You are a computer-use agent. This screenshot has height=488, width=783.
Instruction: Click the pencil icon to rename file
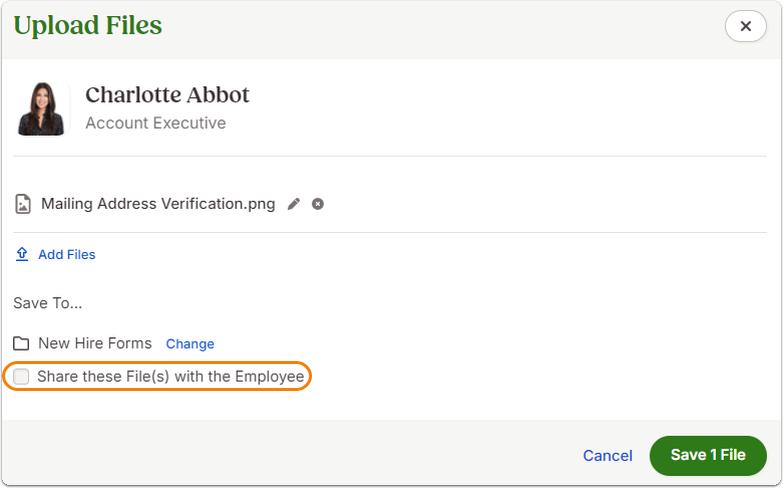pyautogui.click(x=294, y=204)
